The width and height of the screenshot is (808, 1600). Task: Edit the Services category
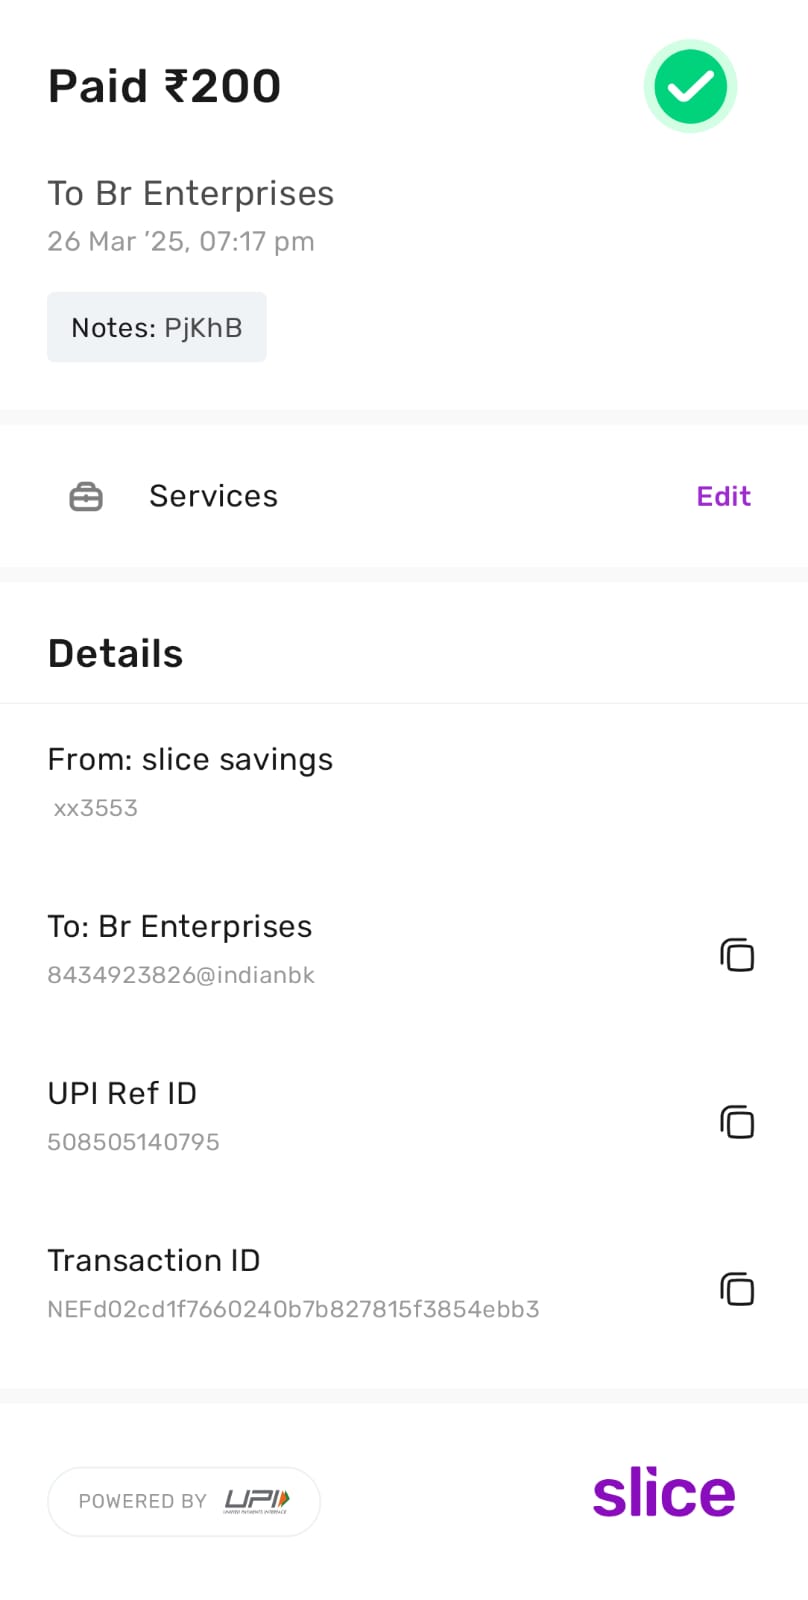tap(723, 496)
